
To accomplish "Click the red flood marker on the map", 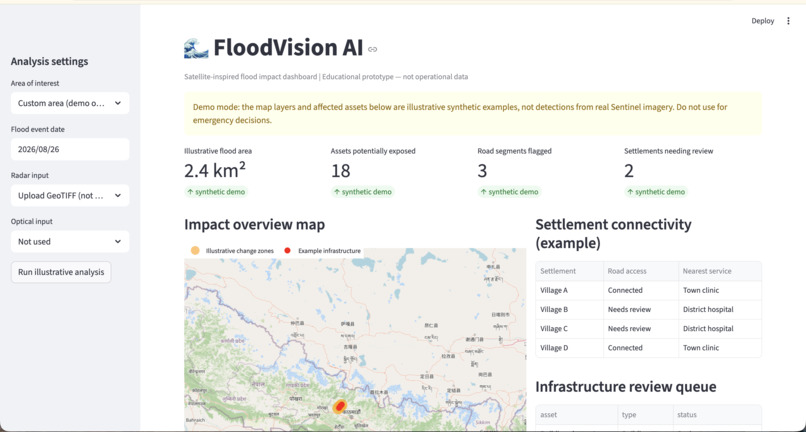I will pyautogui.click(x=339, y=406).
